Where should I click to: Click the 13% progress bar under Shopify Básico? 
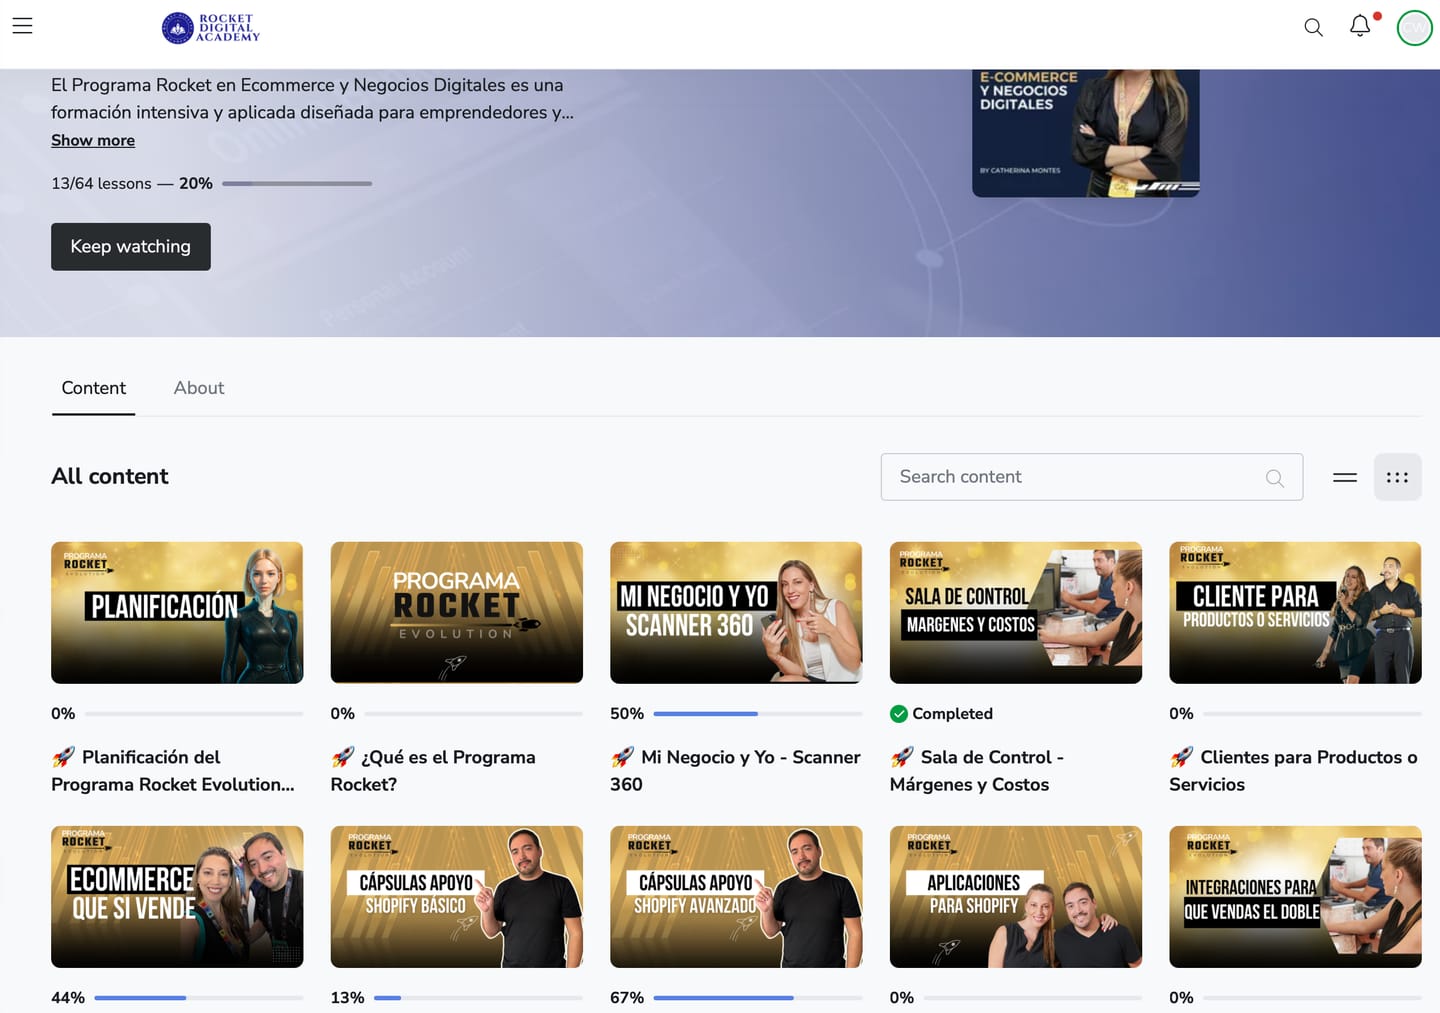478,998
